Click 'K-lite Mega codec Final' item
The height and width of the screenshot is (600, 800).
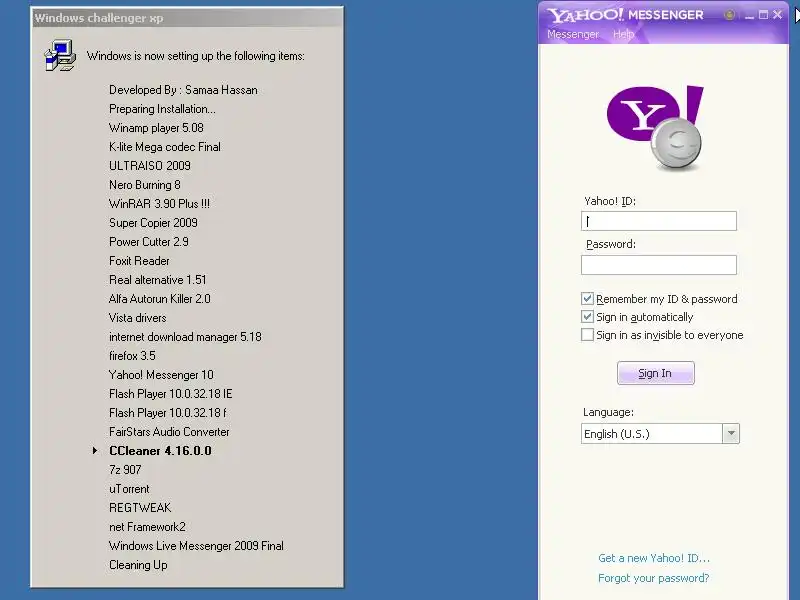point(165,147)
